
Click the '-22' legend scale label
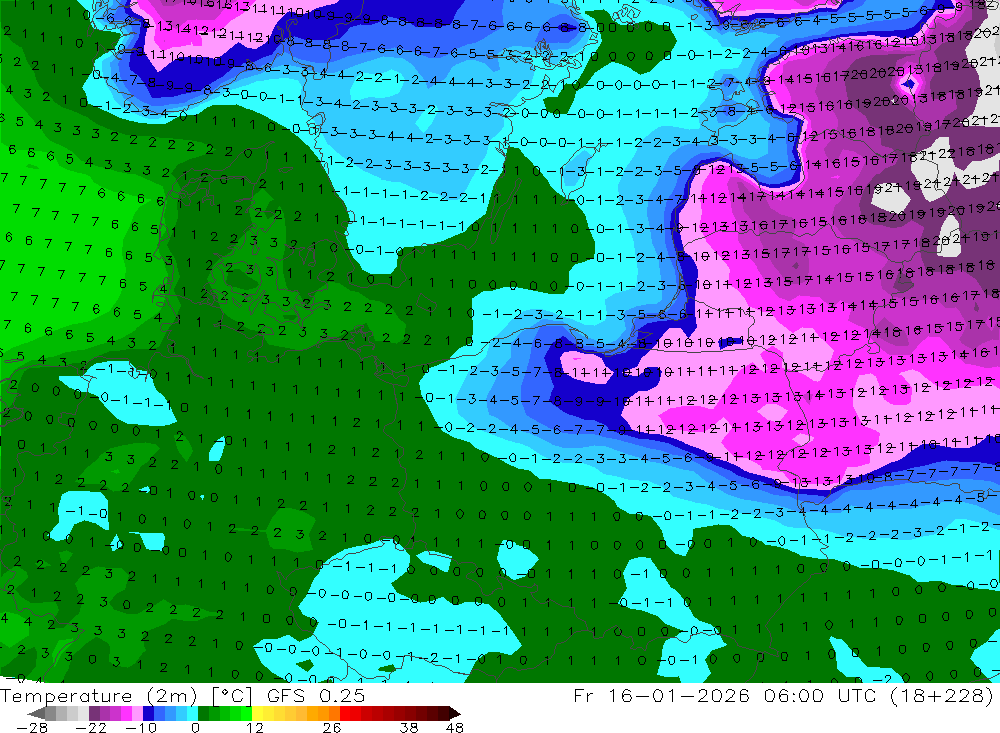click(91, 727)
